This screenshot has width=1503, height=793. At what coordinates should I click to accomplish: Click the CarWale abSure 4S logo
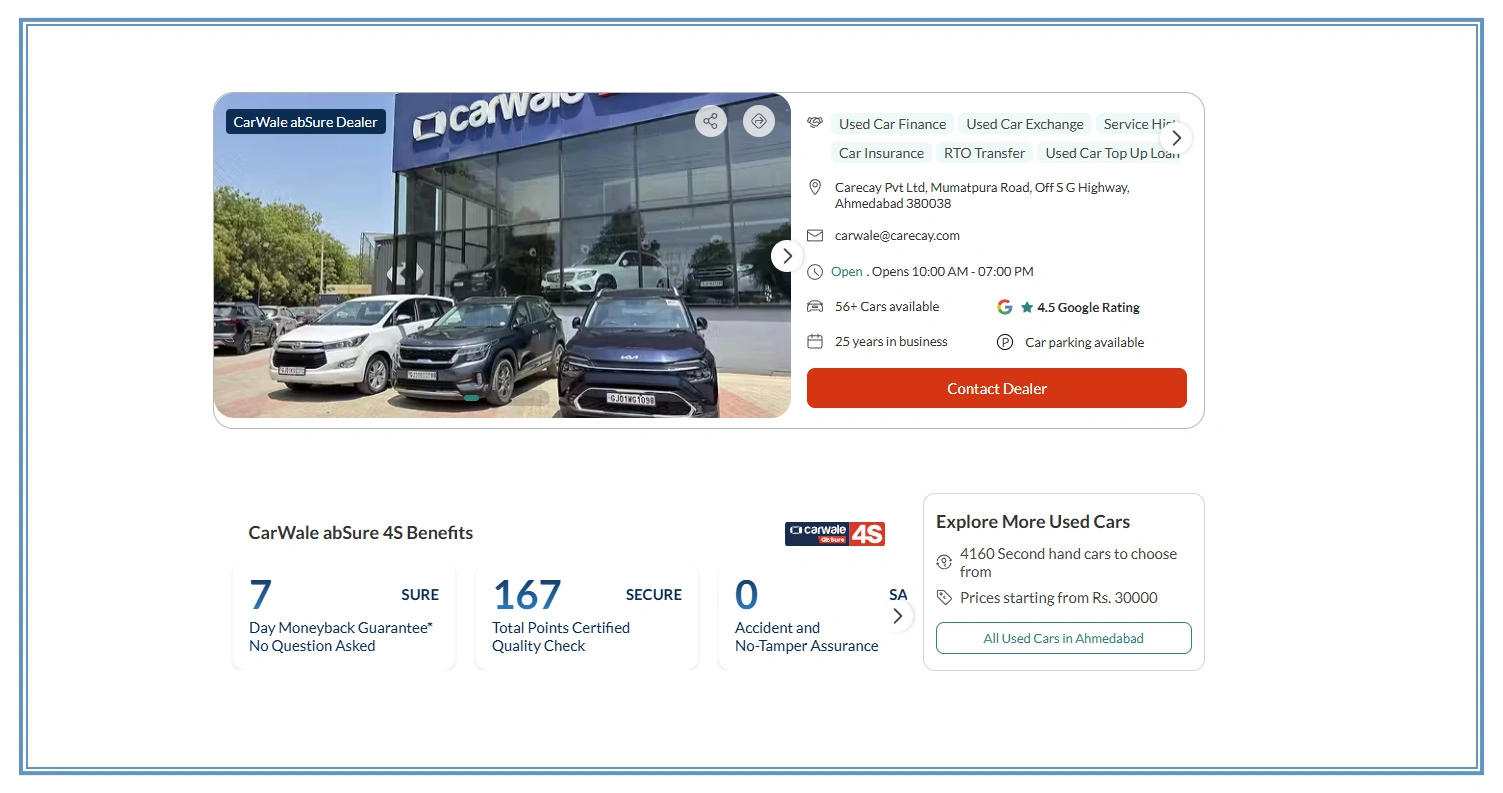click(835, 534)
